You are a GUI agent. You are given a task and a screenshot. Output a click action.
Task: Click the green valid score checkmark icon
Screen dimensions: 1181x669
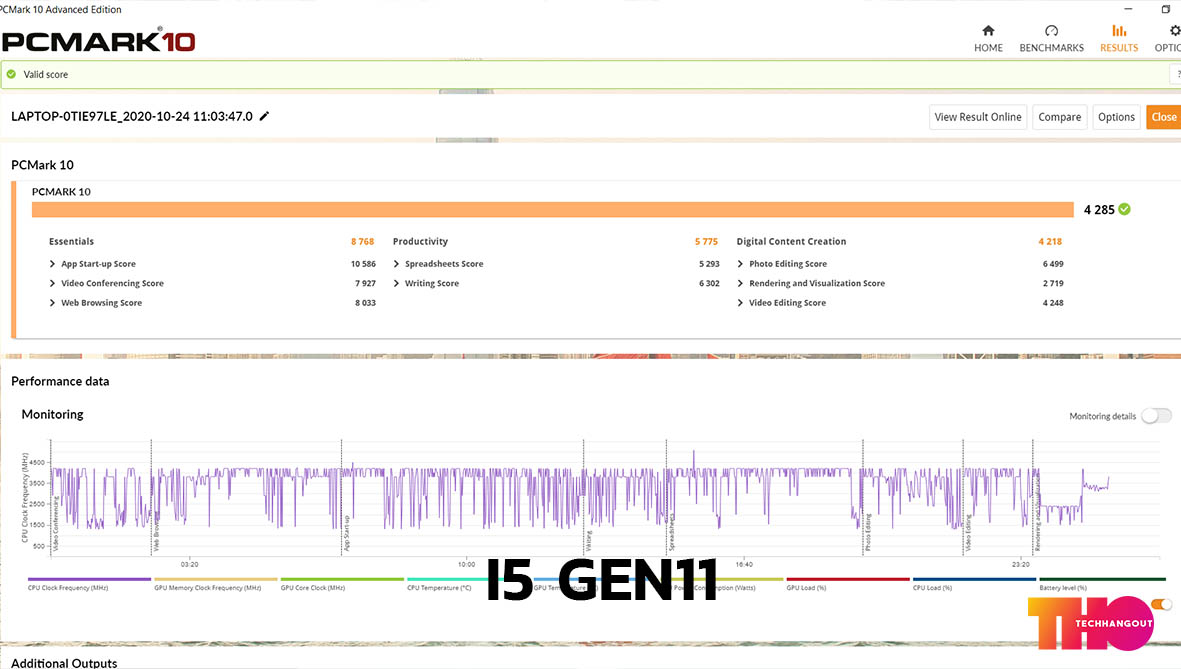[11, 74]
